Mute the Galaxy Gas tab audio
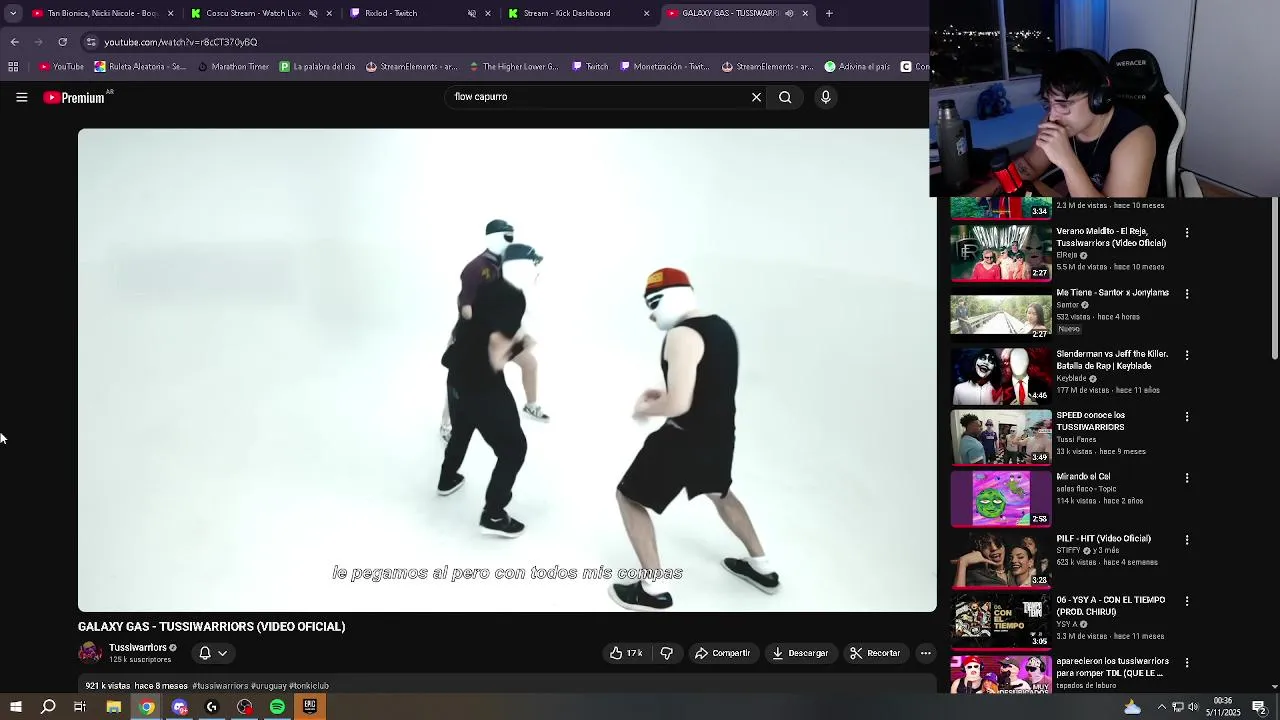Screen dimensions: 1280x720 point(789,13)
